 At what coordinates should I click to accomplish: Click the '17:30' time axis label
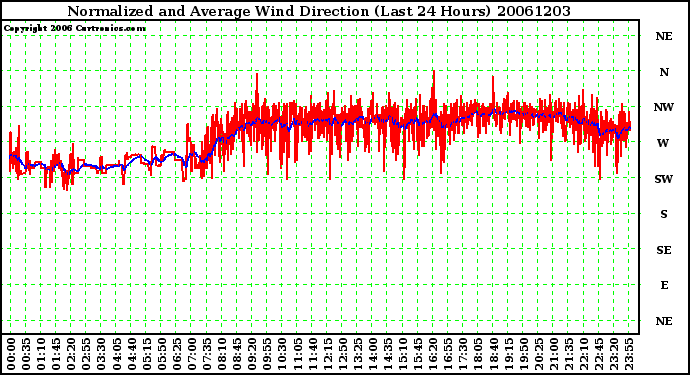pos(463,354)
